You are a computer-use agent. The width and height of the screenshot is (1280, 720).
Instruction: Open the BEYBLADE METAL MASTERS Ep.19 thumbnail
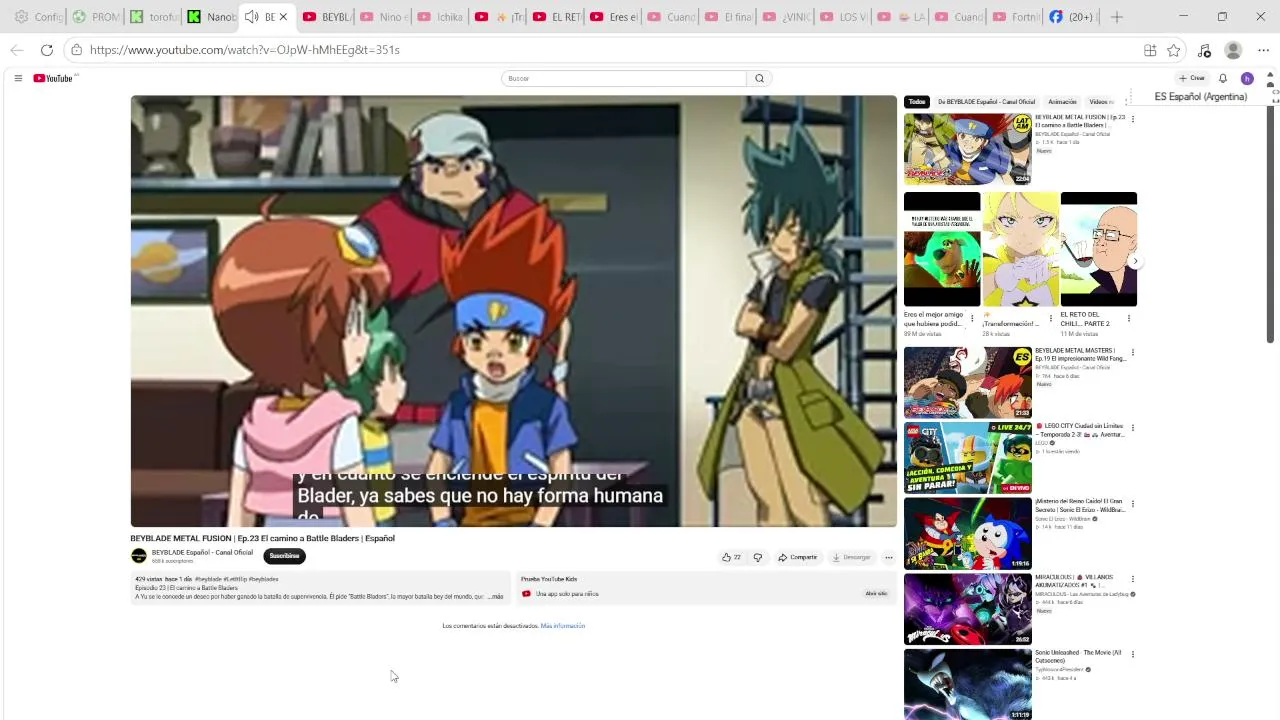(x=967, y=382)
